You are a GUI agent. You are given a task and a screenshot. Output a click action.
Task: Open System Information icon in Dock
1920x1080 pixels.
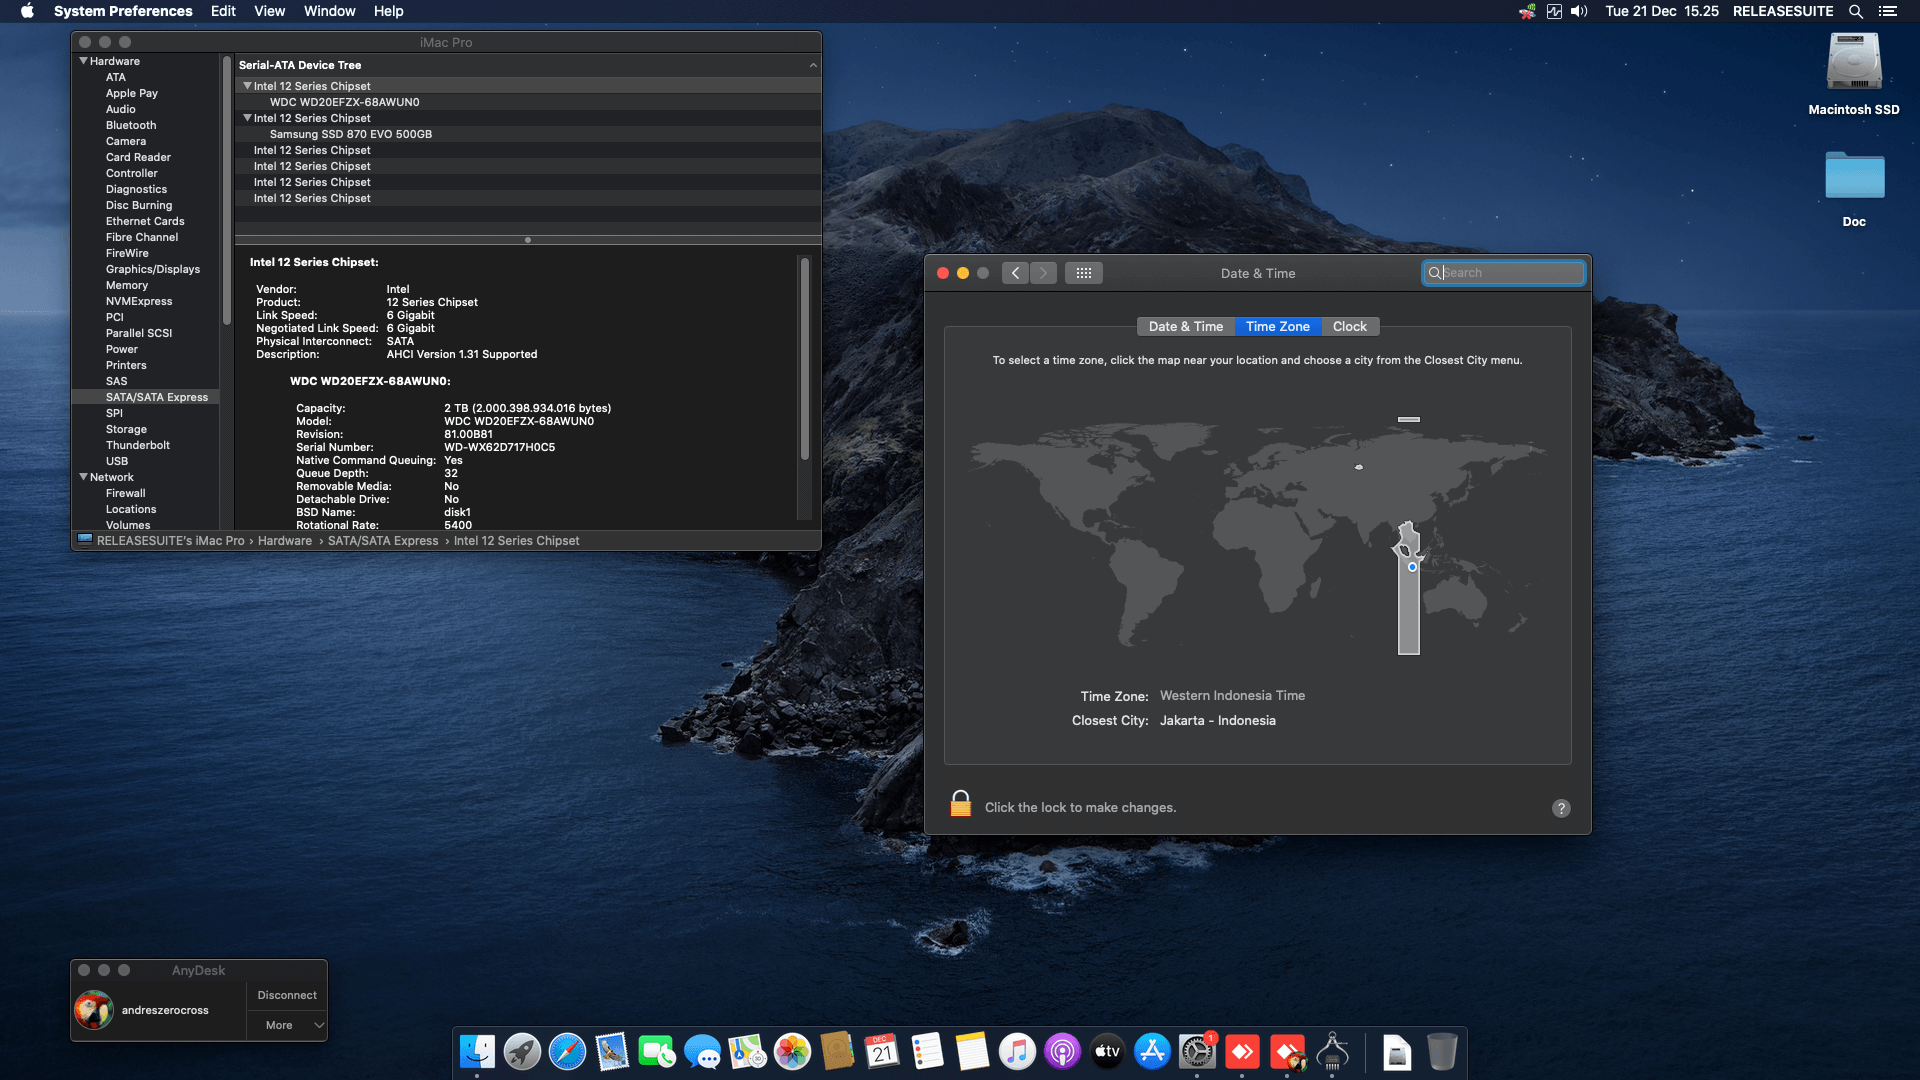1332,1052
